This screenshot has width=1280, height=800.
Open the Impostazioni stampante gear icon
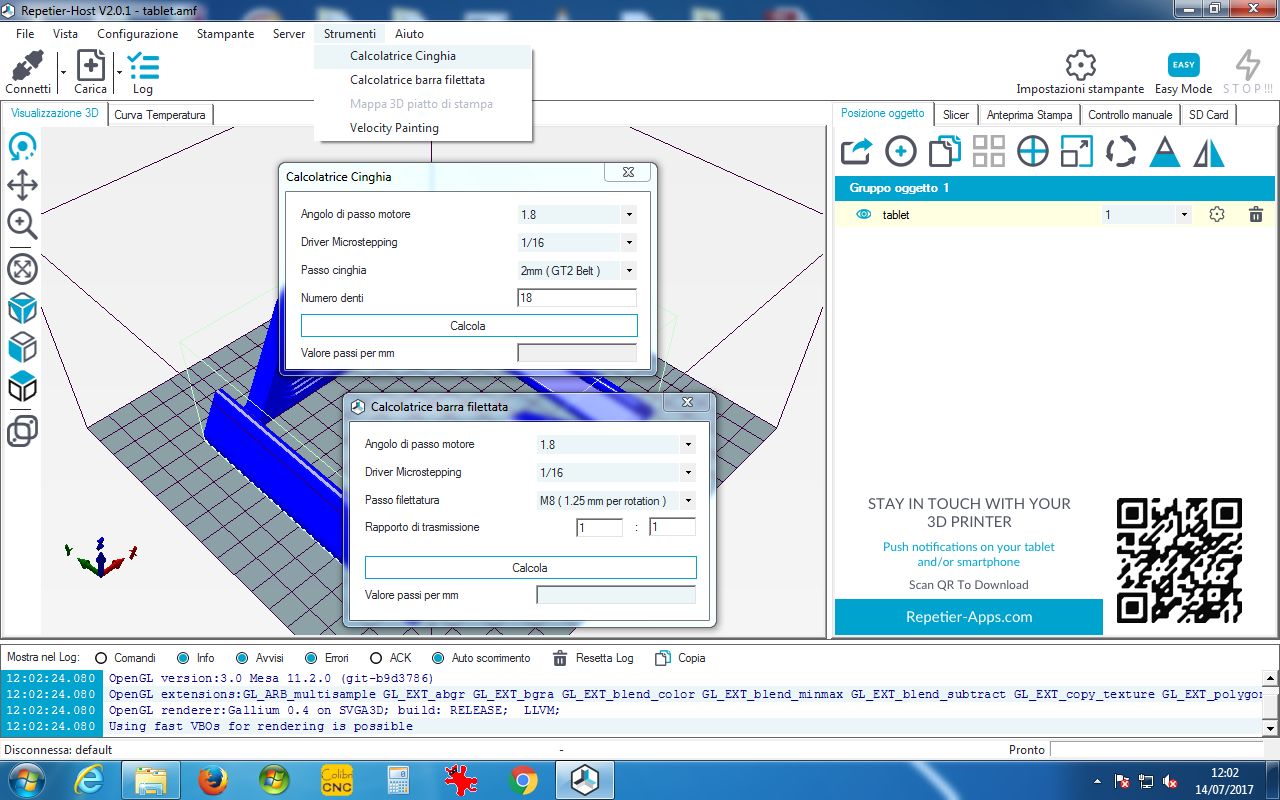(x=1080, y=66)
